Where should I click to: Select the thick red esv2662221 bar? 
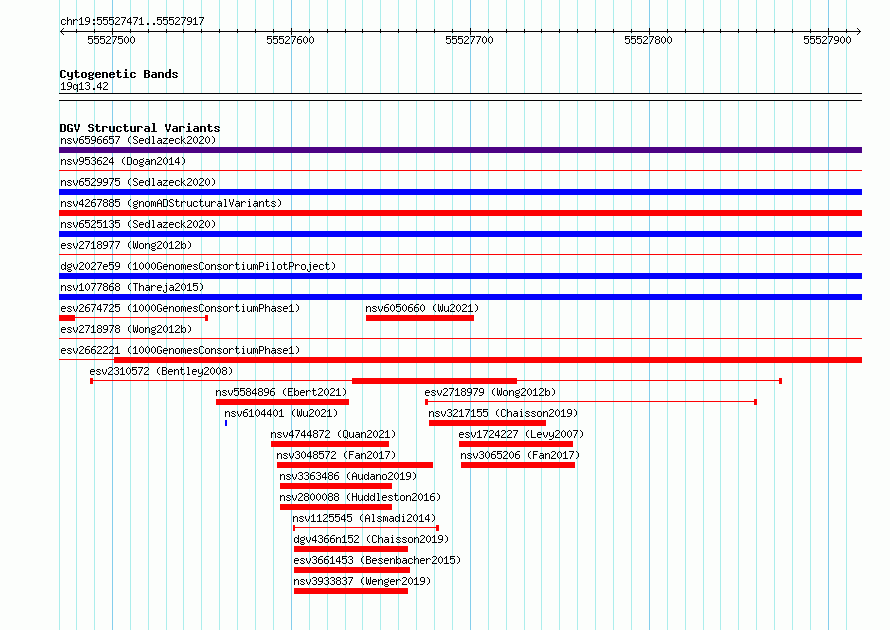tap(488, 360)
